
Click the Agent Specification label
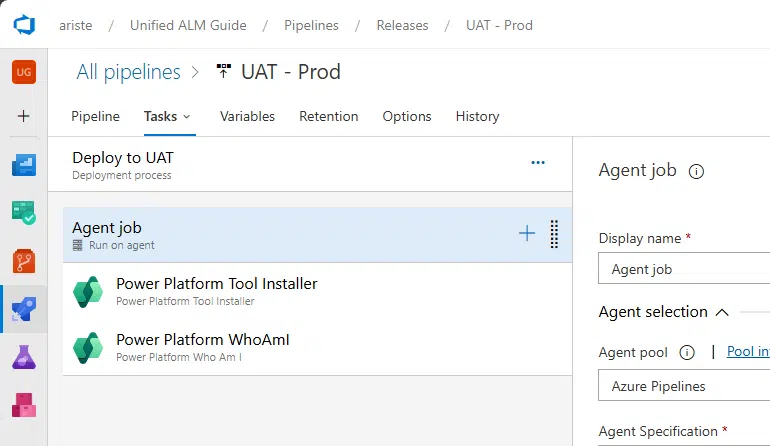click(x=658, y=431)
